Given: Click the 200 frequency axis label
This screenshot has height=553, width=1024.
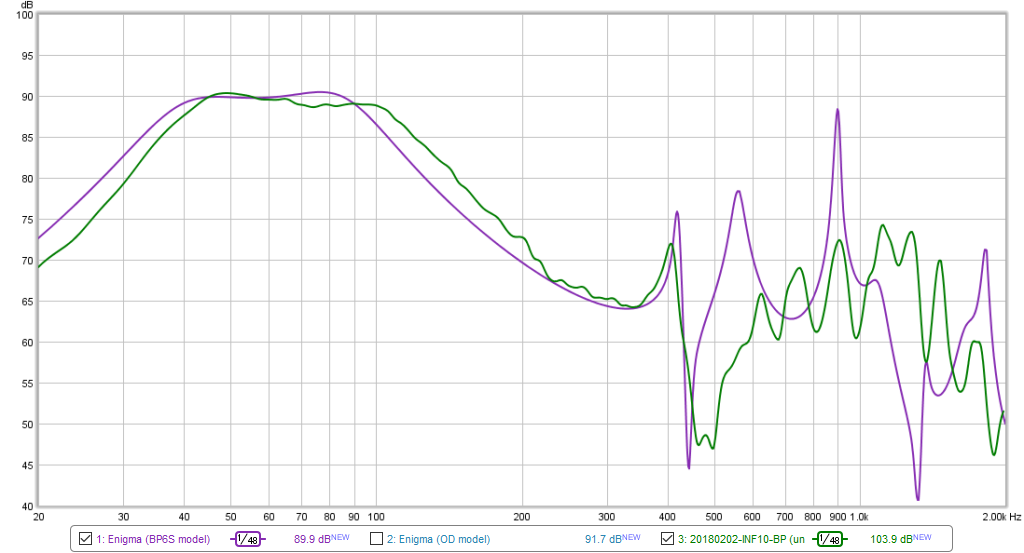Looking at the screenshot, I should tap(522, 517).
